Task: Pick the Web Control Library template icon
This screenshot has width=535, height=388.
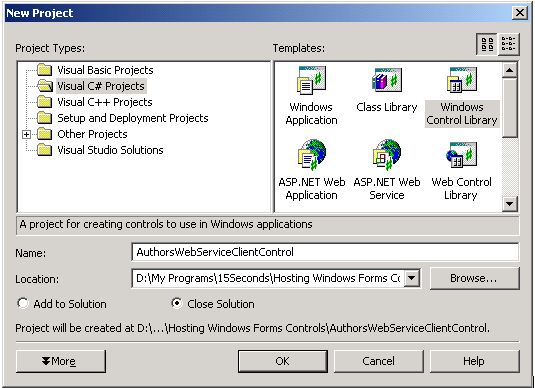Action: 461,155
